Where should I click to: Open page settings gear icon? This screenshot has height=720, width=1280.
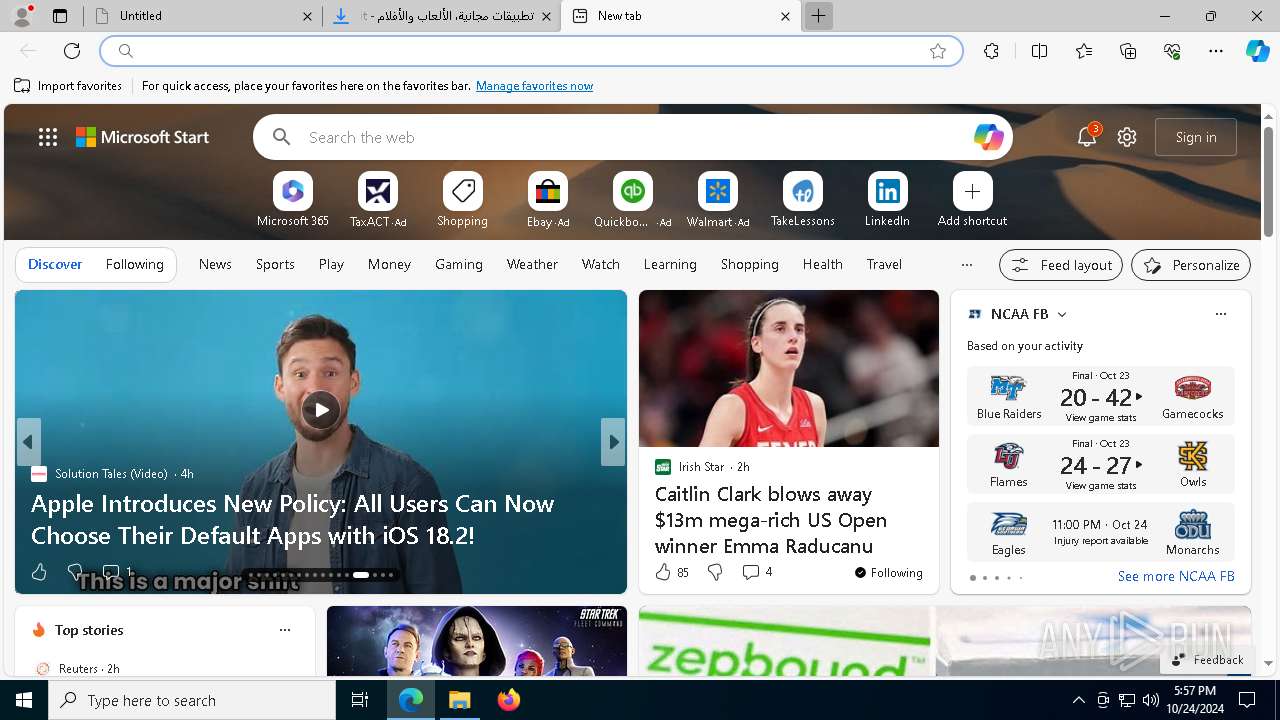(1127, 137)
